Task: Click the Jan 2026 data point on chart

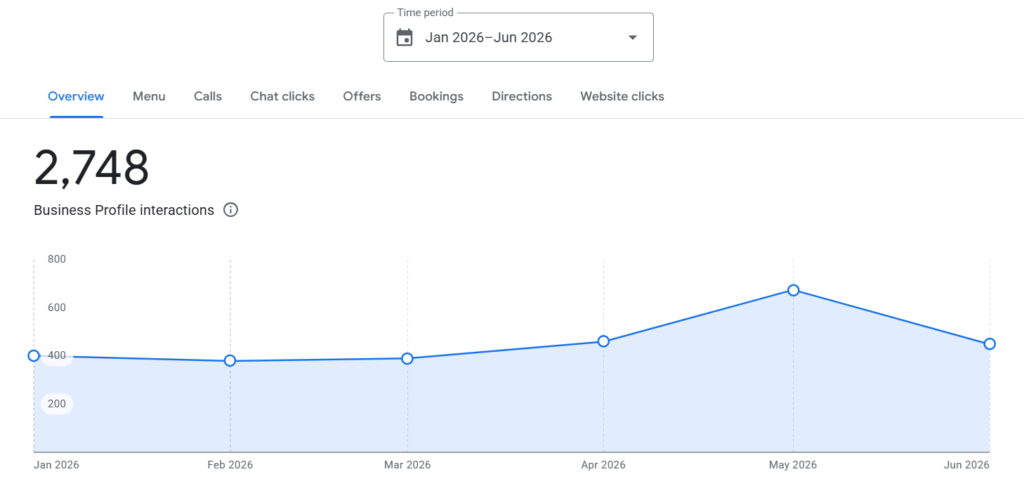Action: click(x=34, y=355)
